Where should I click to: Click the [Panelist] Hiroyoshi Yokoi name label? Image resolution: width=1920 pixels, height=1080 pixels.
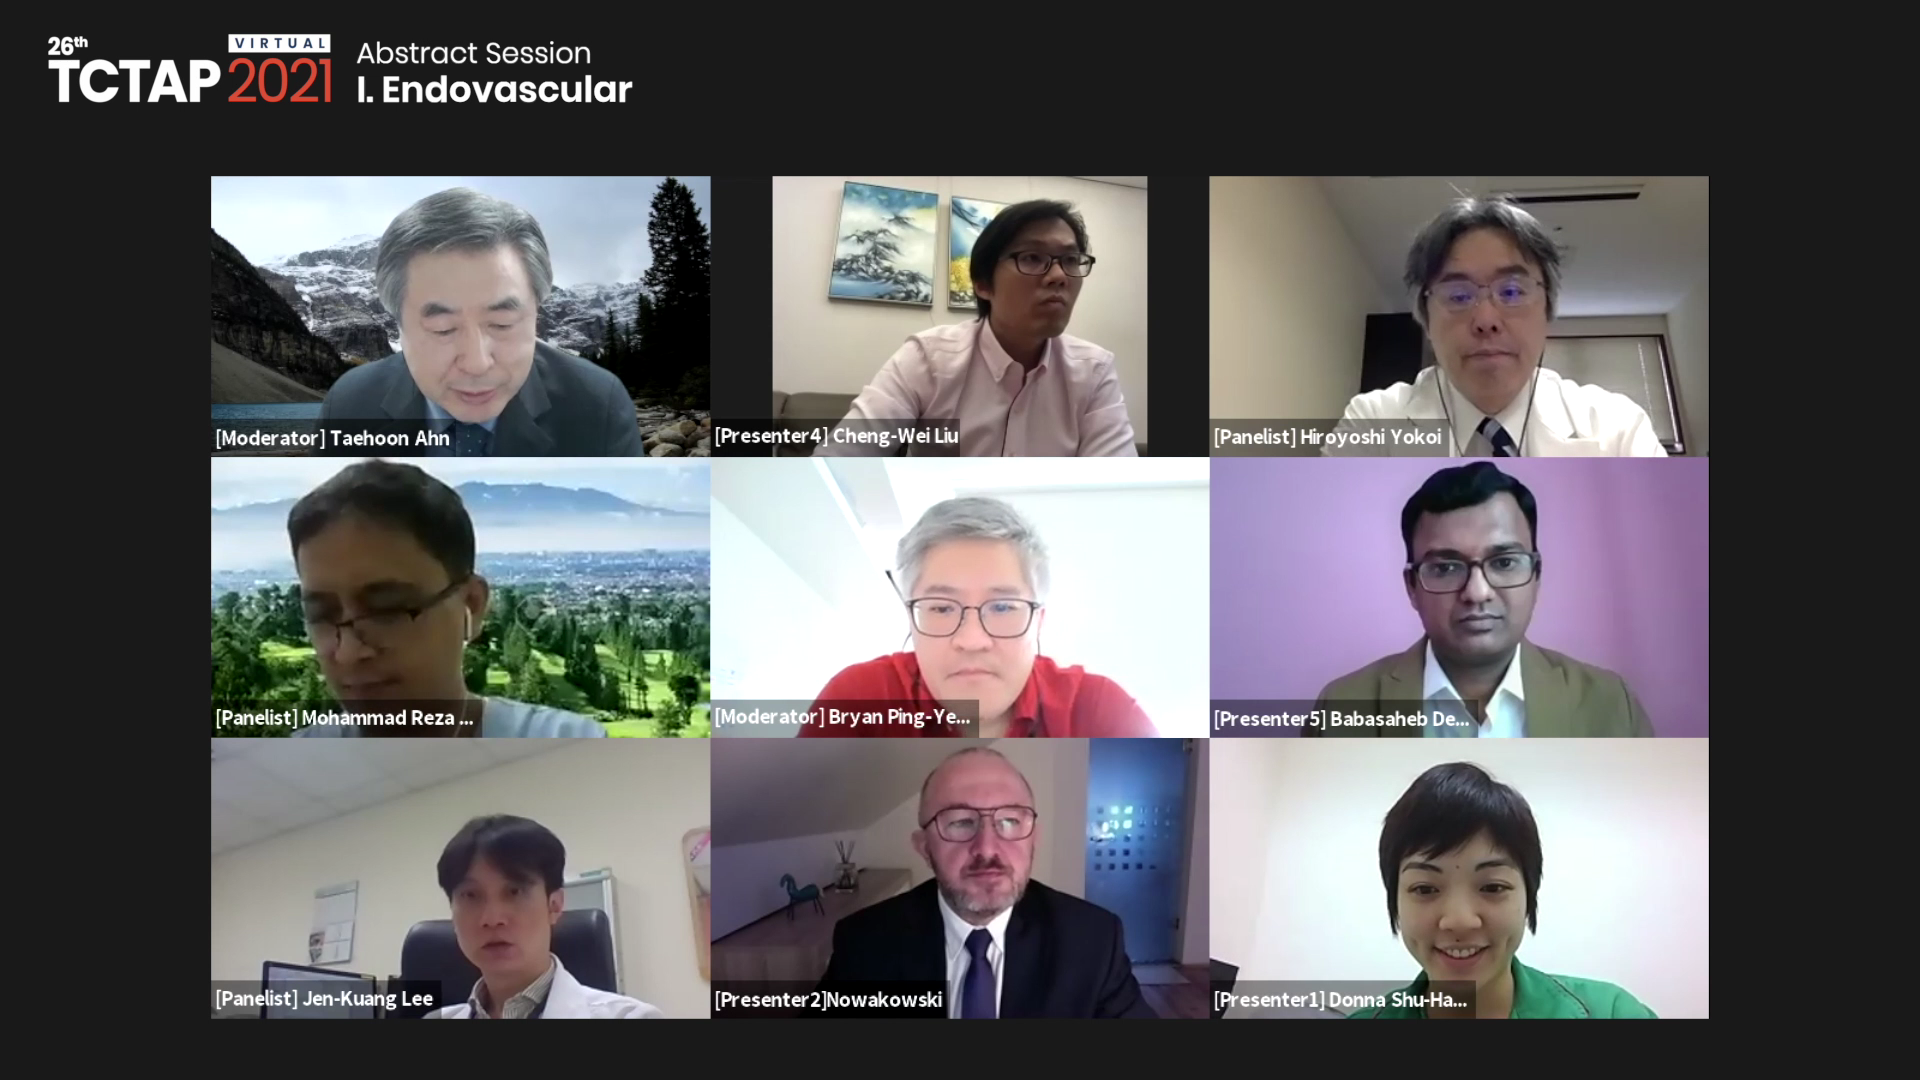point(1327,437)
